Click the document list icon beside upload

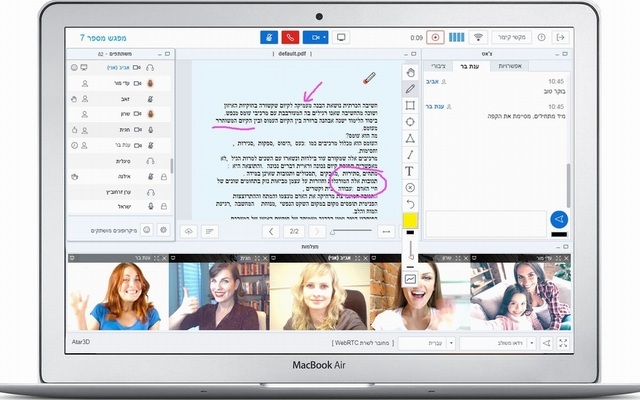click(x=210, y=231)
